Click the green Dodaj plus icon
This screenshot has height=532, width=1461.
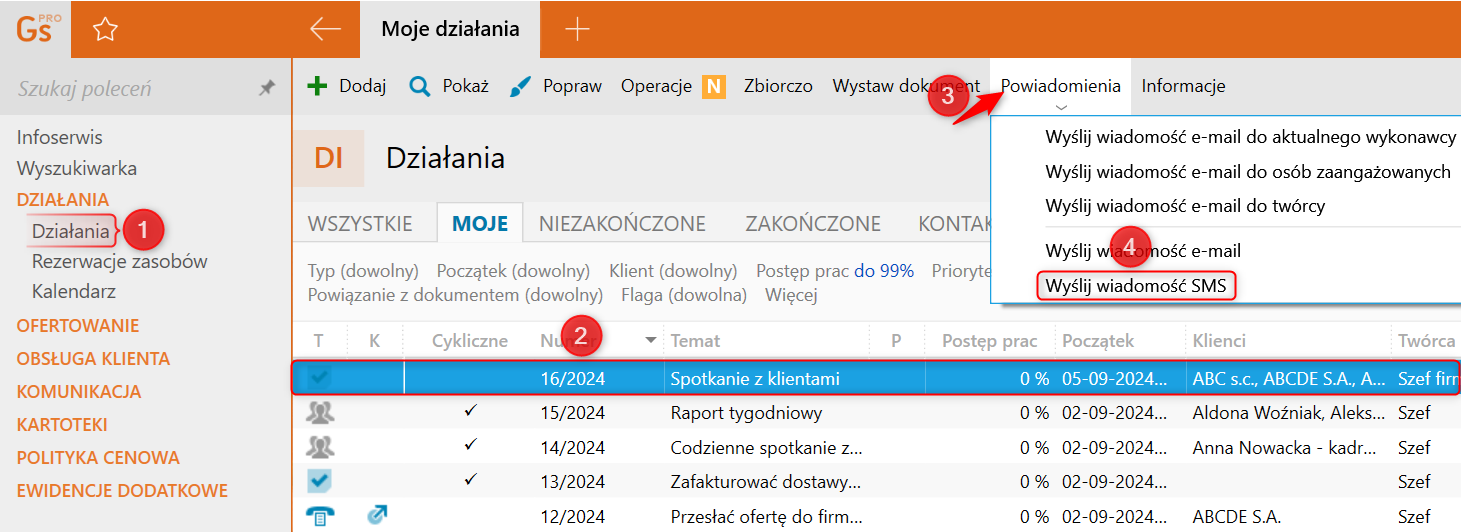317,86
